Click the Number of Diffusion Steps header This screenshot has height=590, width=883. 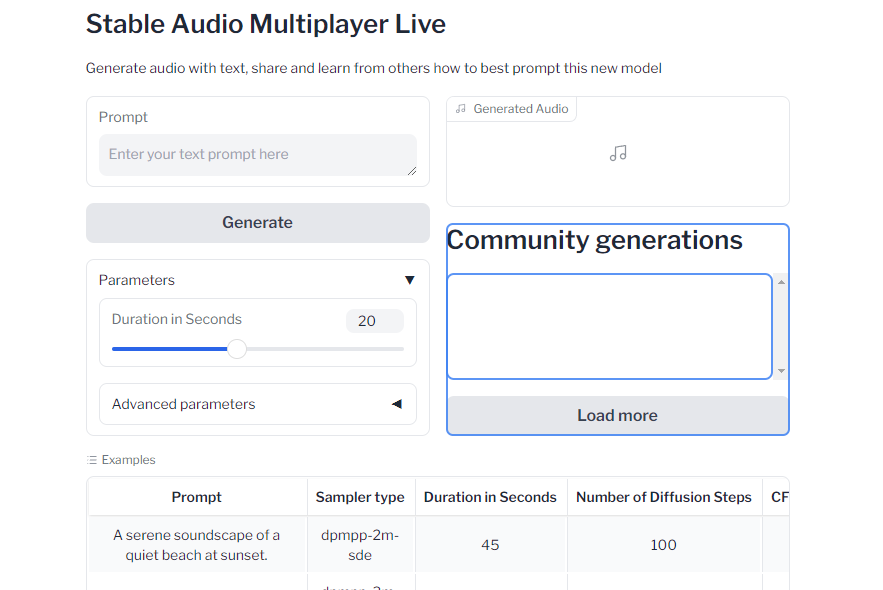pos(663,497)
